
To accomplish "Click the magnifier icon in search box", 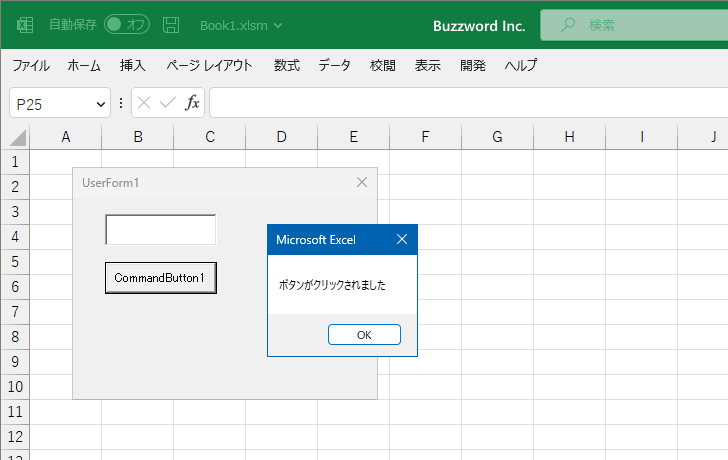I will point(568,25).
